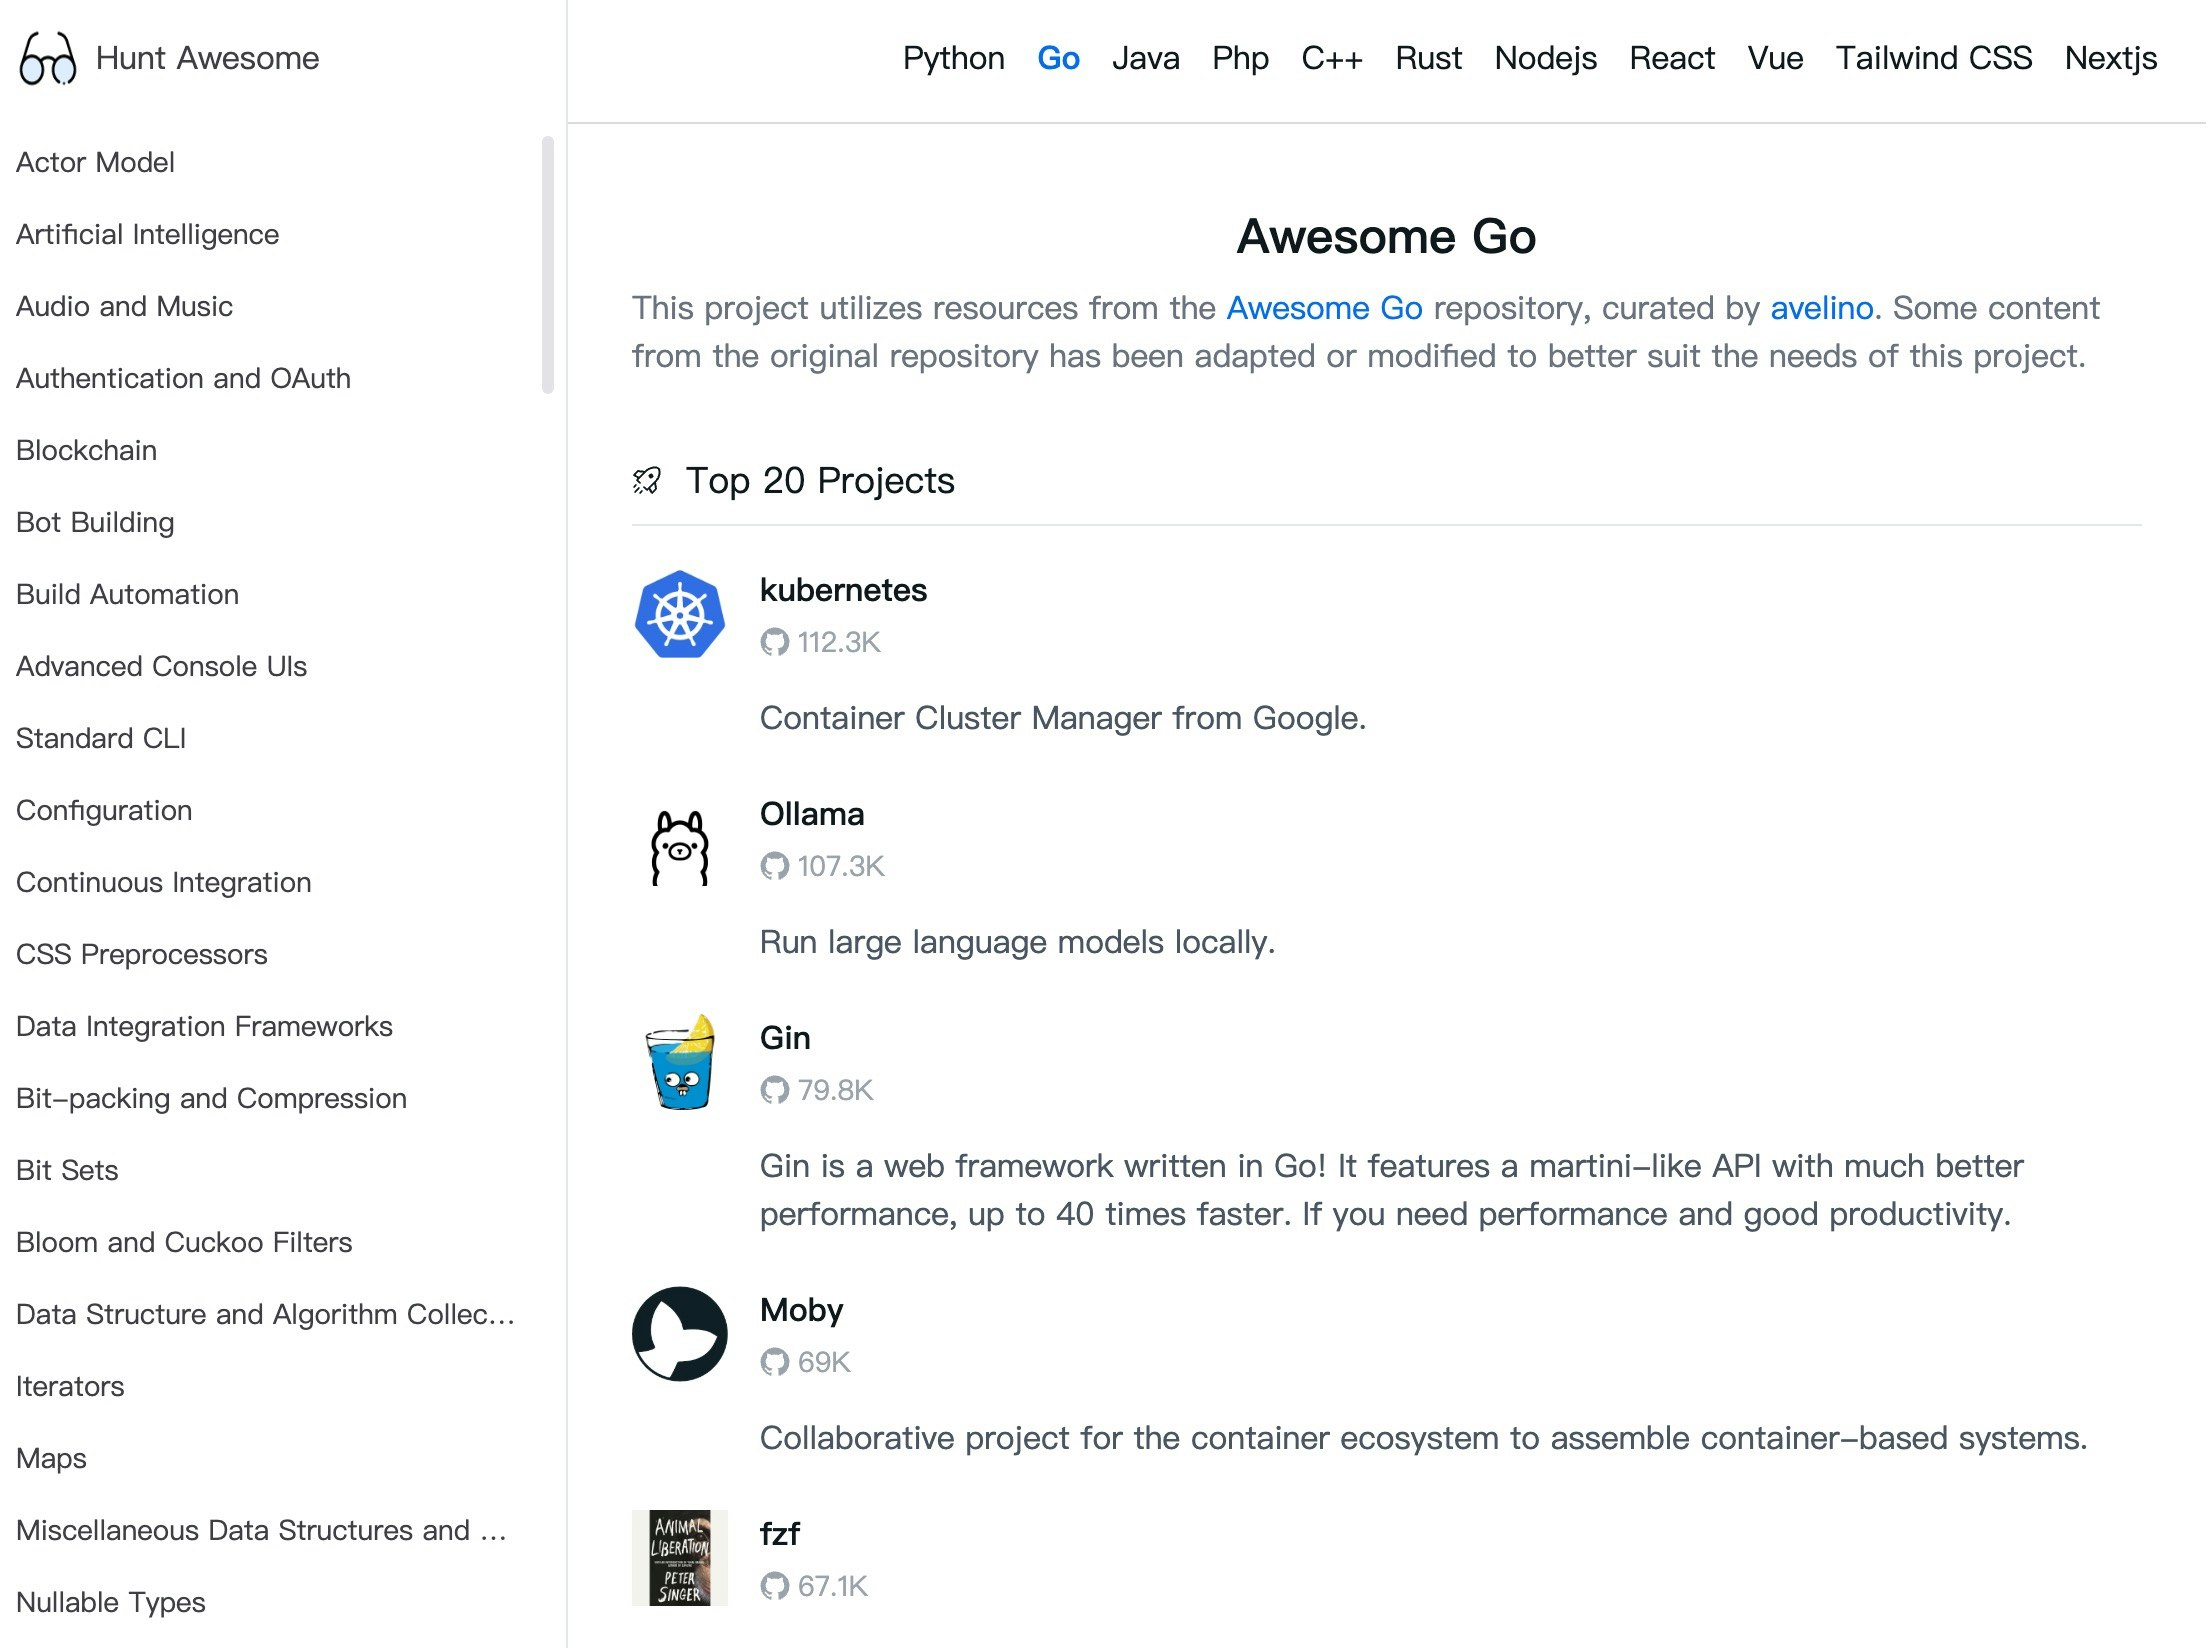
Task: Click the kubernetes helm wheel icon
Action: click(680, 614)
